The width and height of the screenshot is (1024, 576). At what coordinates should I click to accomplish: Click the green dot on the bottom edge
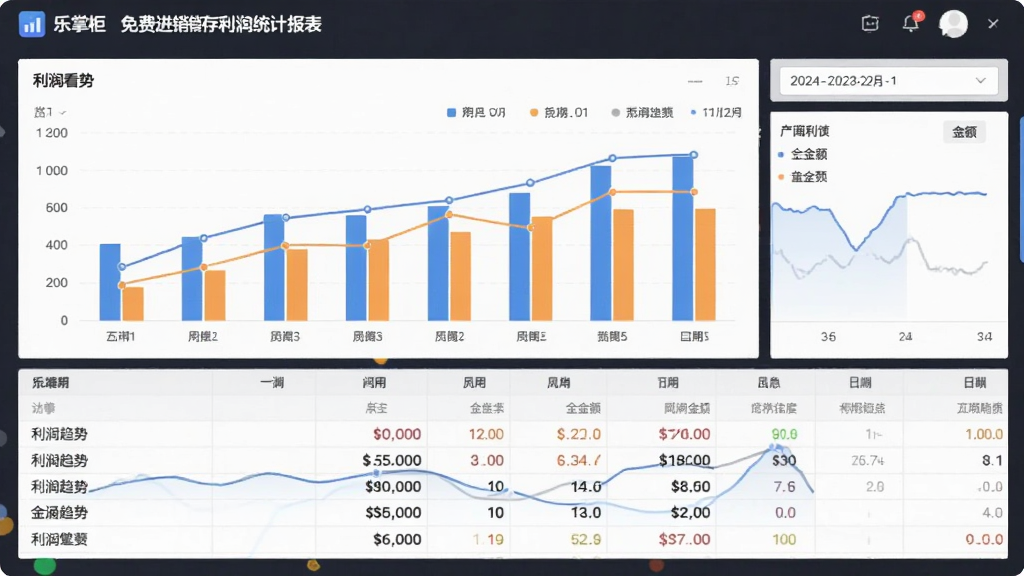tap(44, 566)
